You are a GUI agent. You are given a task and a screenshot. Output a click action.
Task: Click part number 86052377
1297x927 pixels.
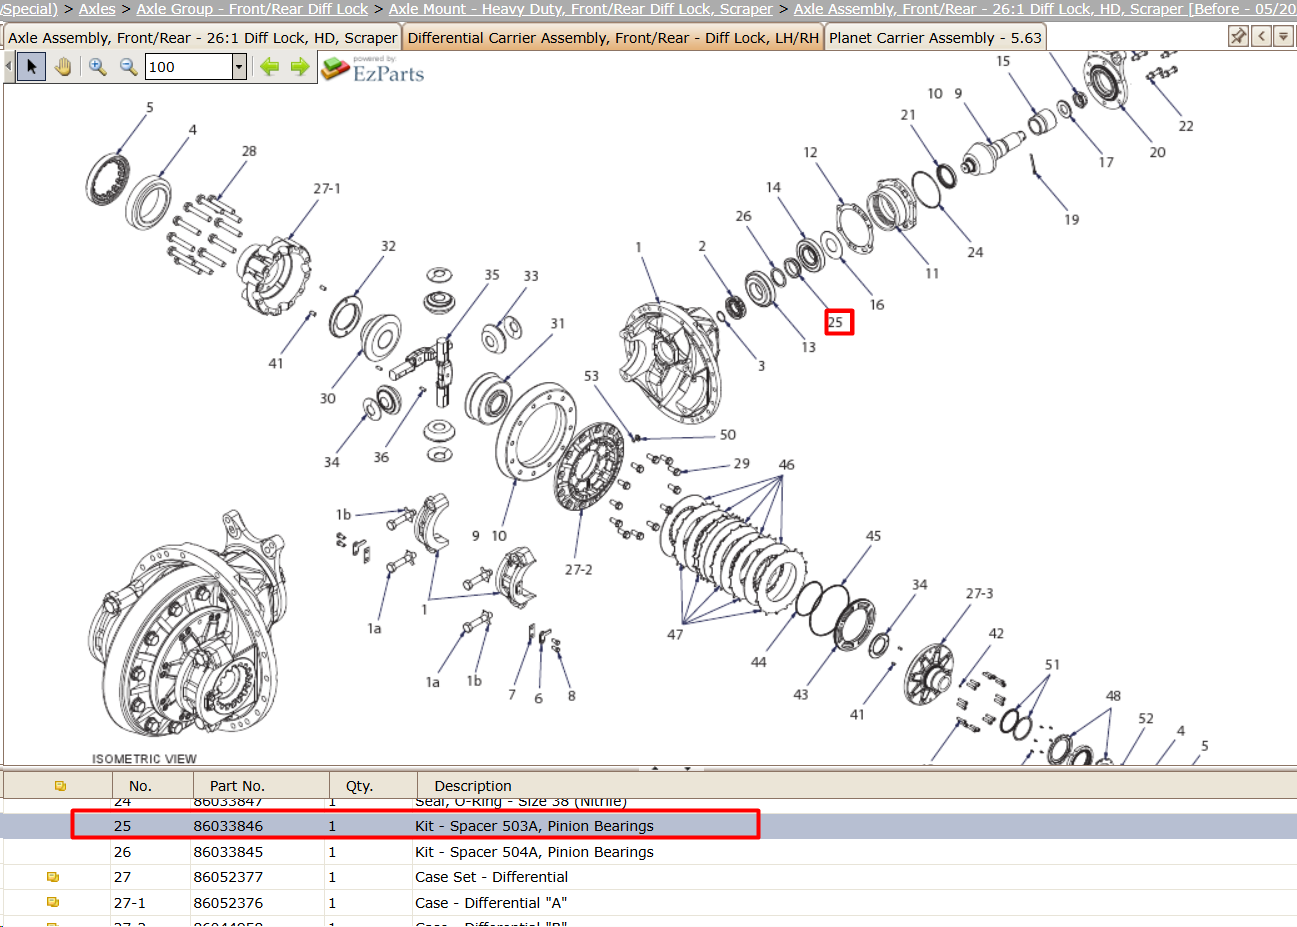(x=228, y=877)
